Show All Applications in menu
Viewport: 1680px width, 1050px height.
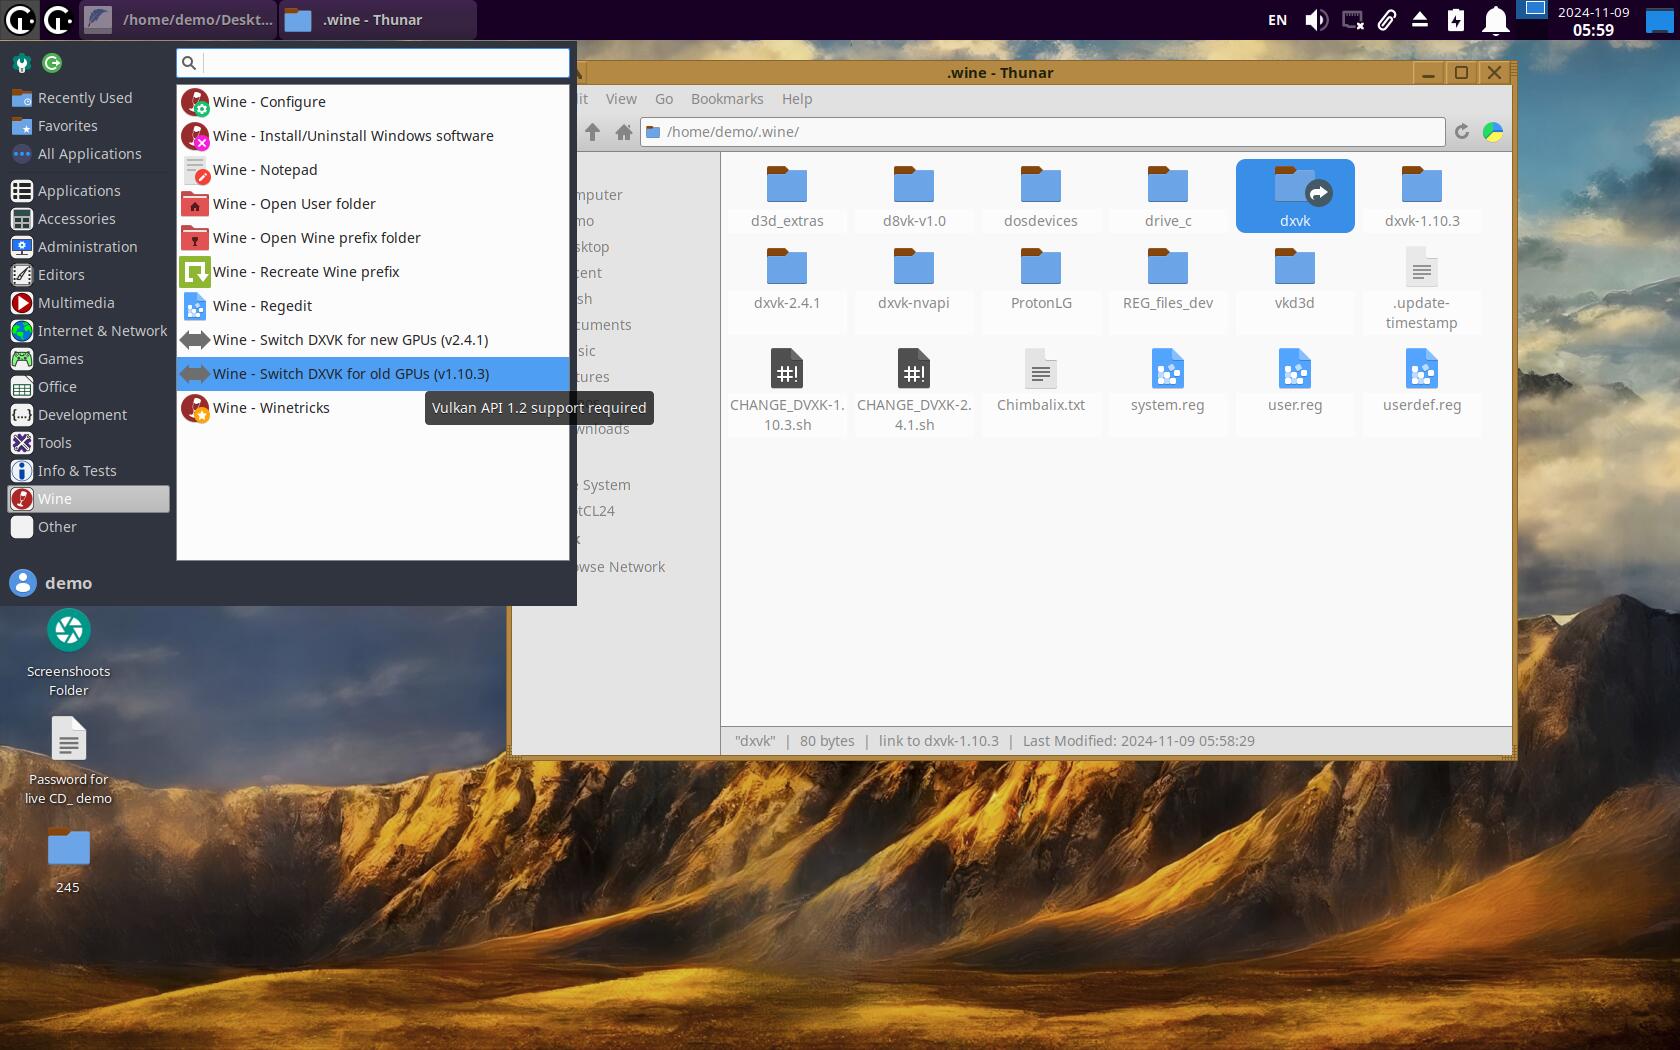89,154
